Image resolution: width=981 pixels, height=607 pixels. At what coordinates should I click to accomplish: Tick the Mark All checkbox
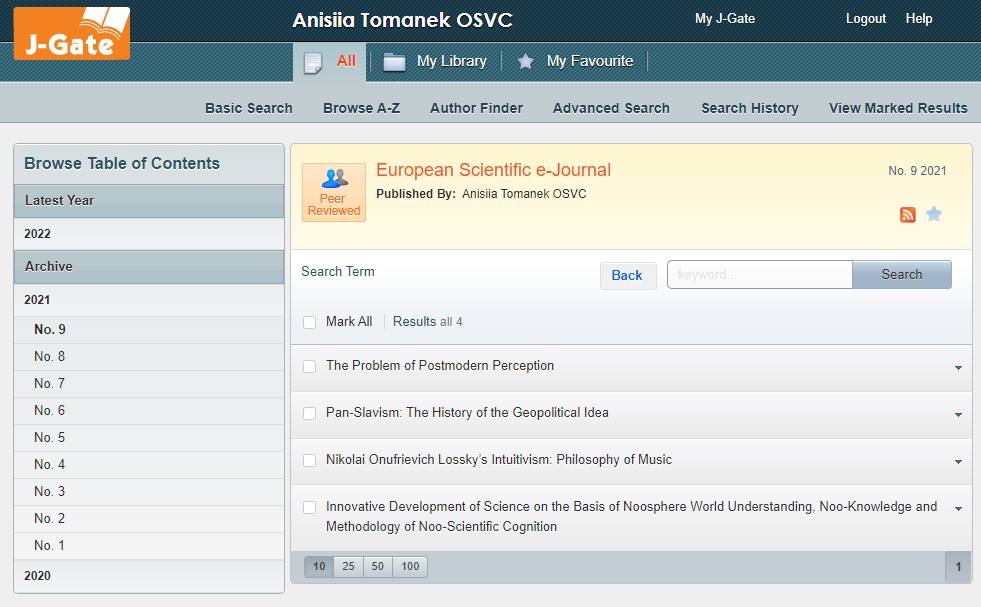310,322
